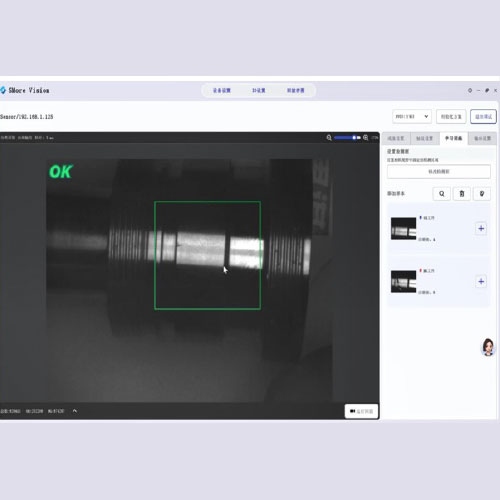Screen dimensions: 500x500
Task: Click the zoom-in magnifier above the camera view
Action: point(366,138)
